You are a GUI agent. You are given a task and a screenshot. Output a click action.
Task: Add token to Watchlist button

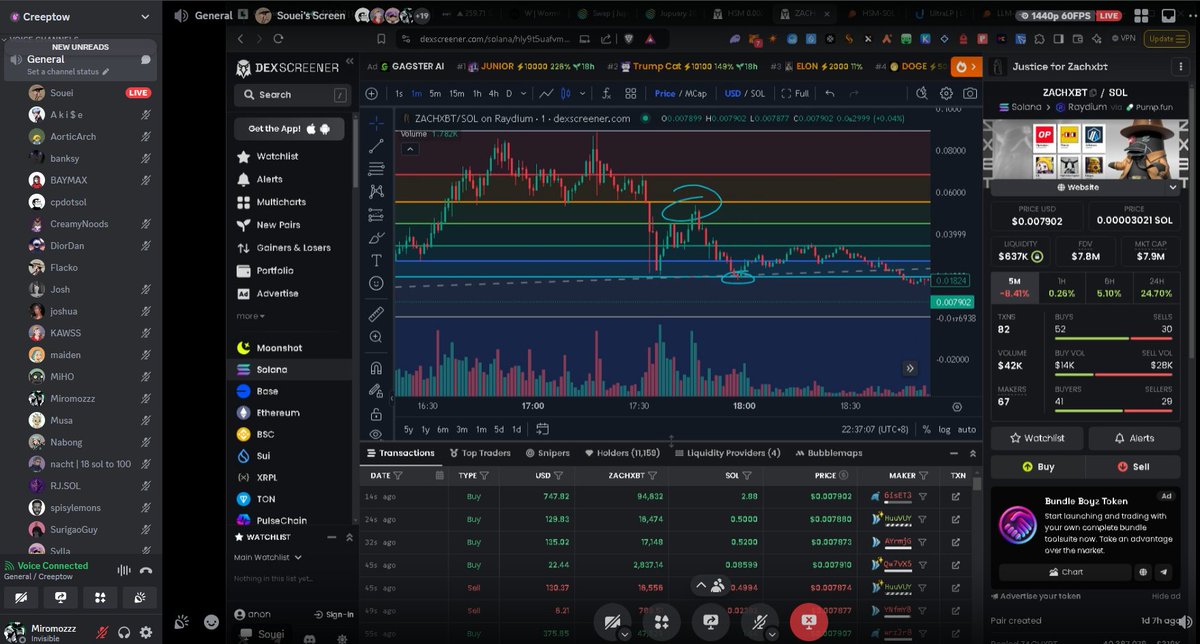pyautogui.click(x=1038, y=438)
